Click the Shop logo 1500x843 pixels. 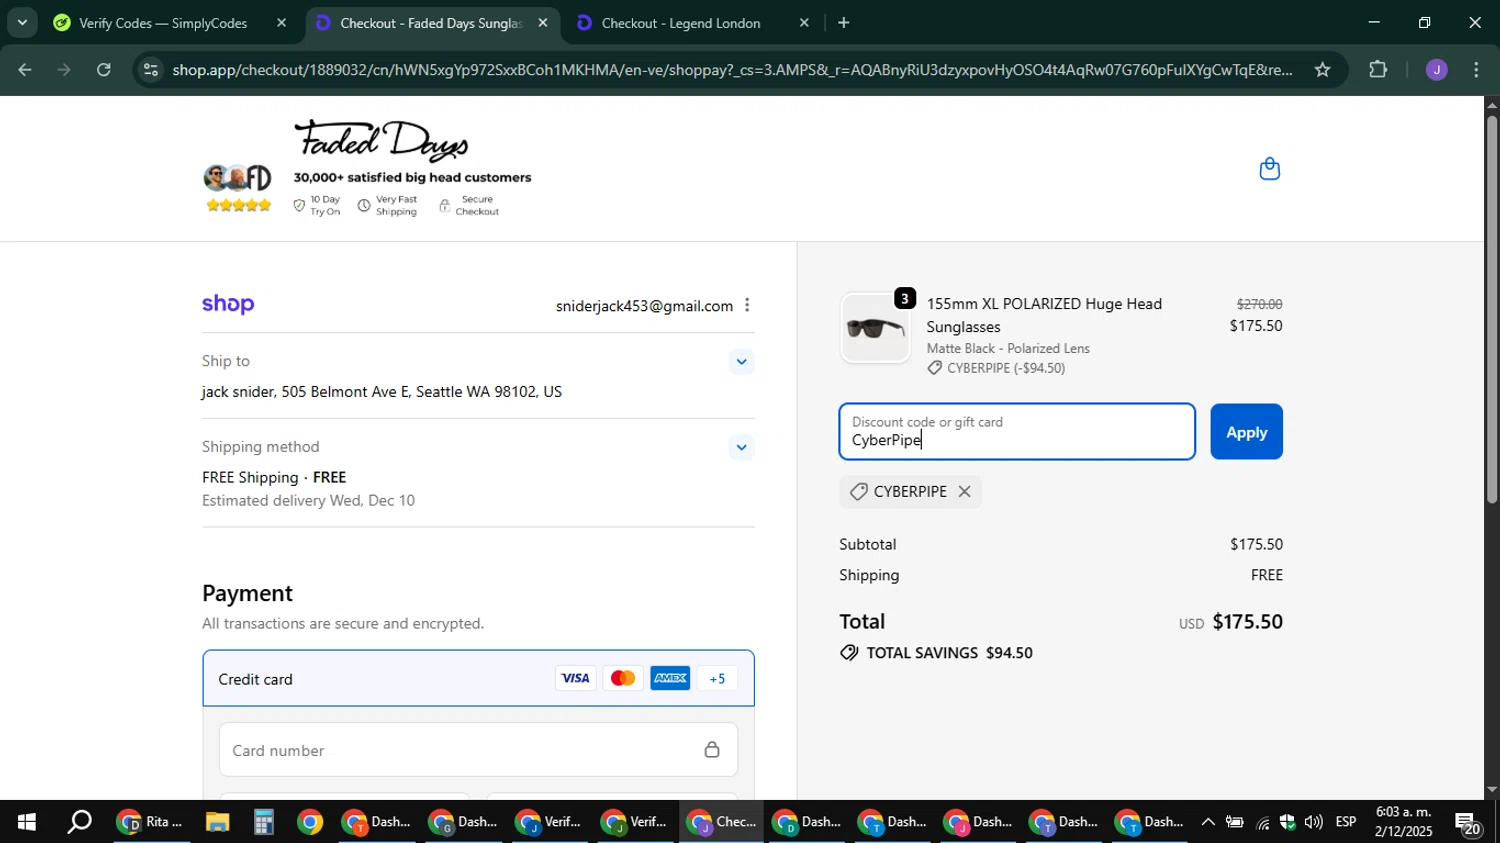tap(228, 305)
